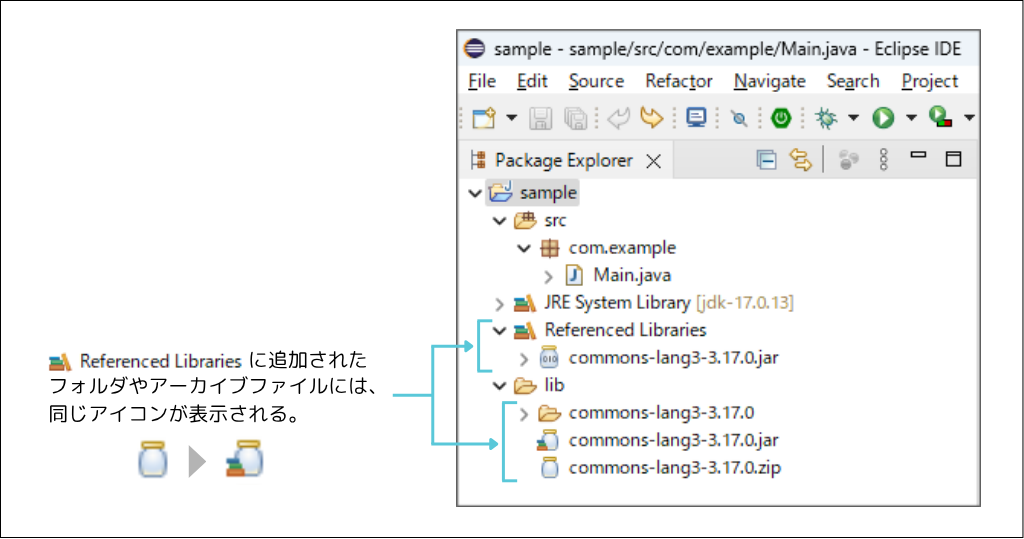The image size is (1024, 539).
Task: Click the Run Last Tool coverage icon
Action: [940, 117]
